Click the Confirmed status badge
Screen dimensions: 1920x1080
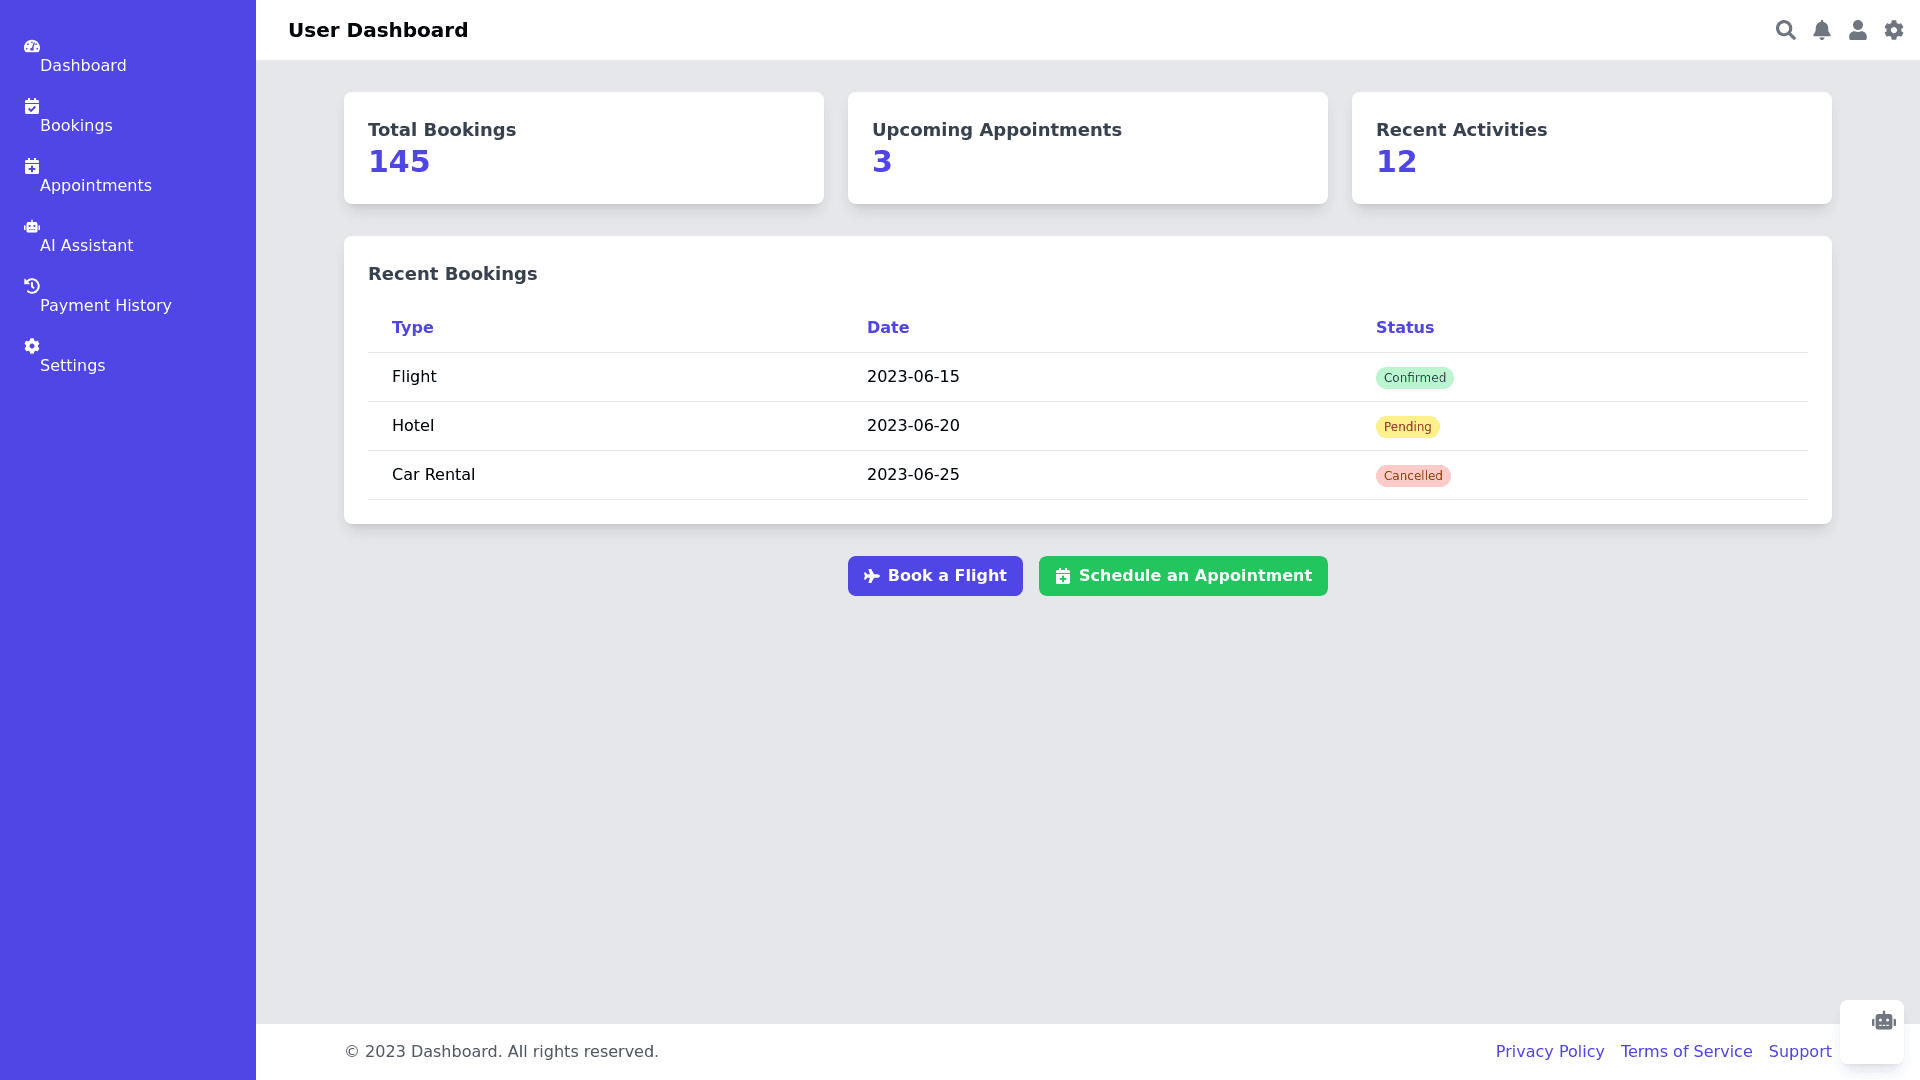pos(1414,378)
